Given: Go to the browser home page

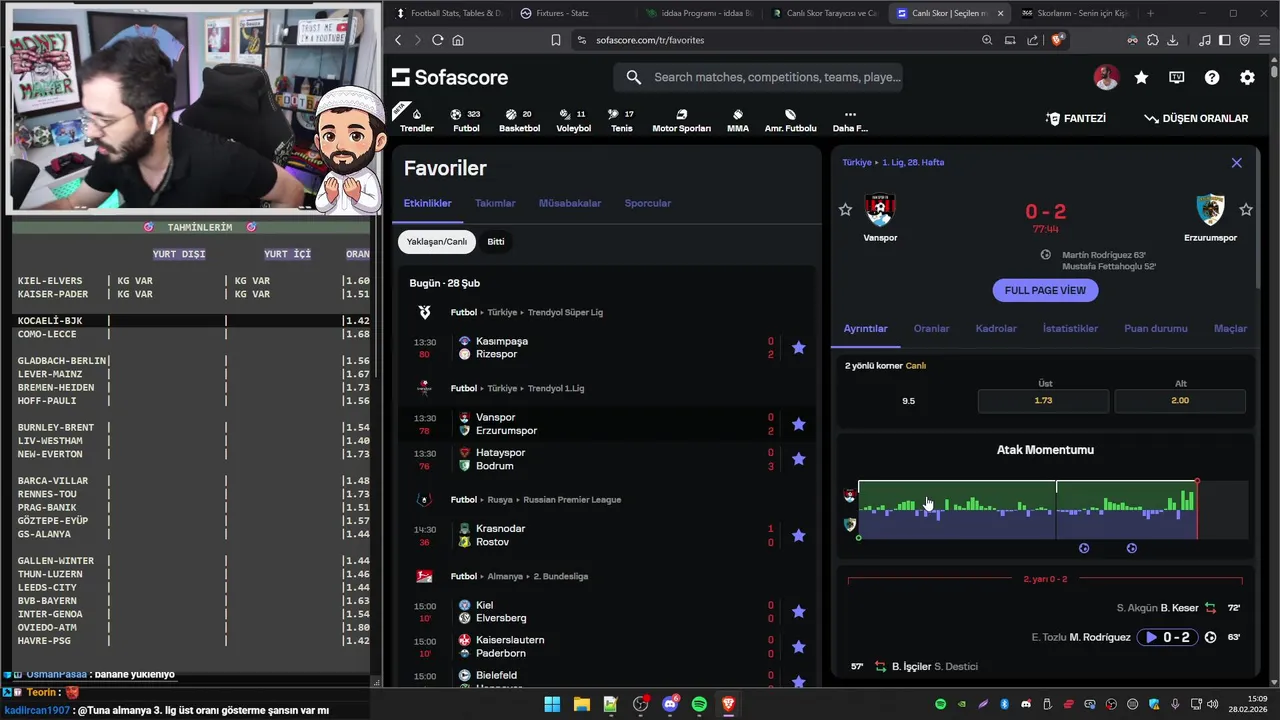Looking at the screenshot, I should [x=458, y=40].
